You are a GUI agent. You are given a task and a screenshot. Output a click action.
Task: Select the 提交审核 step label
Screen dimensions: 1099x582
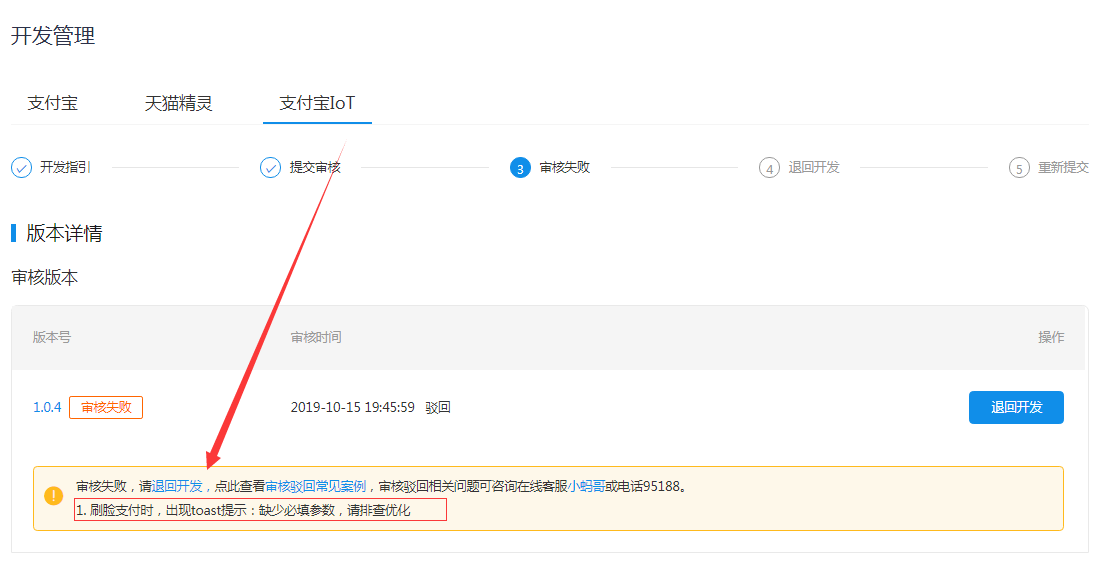pyautogui.click(x=315, y=168)
